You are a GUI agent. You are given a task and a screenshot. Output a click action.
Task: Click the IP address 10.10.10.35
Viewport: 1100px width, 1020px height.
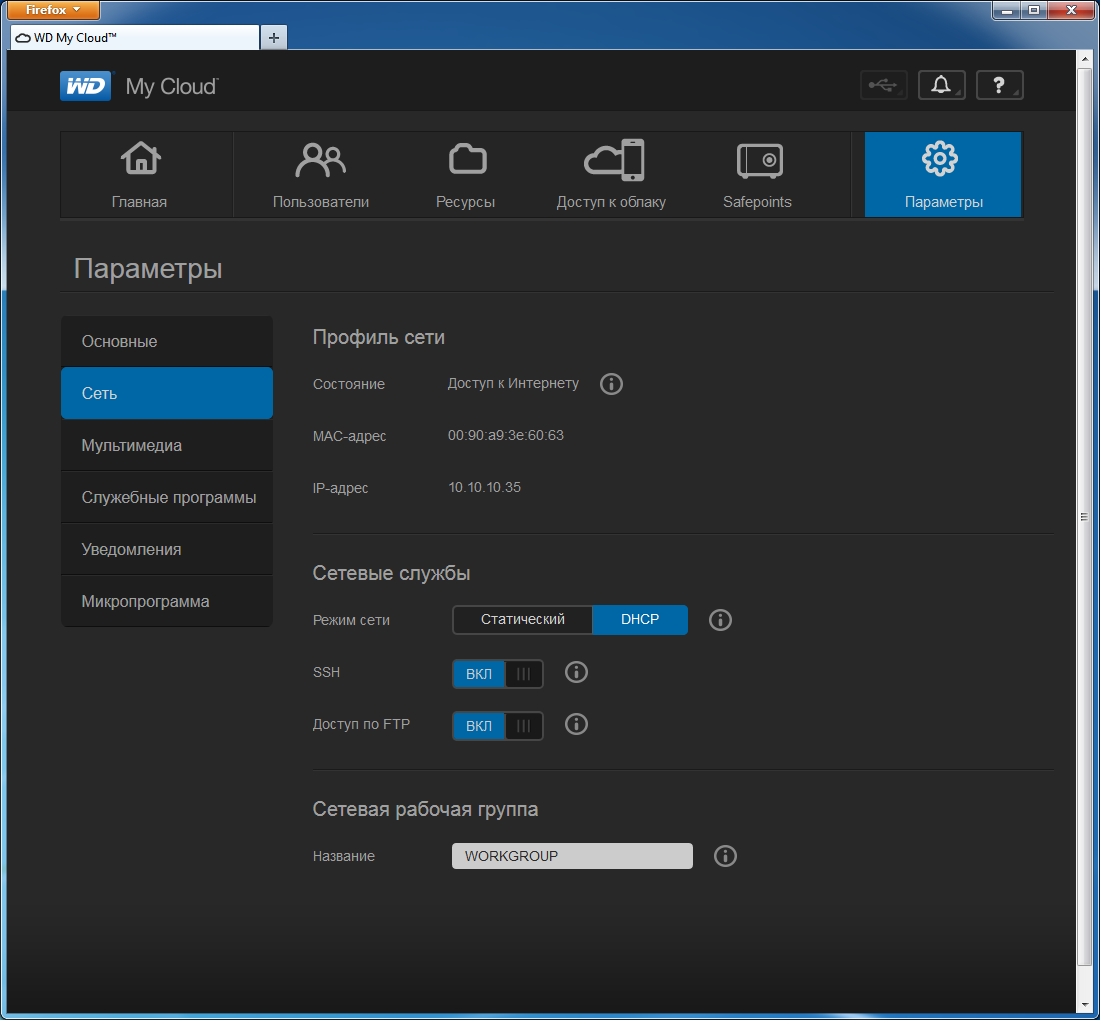pos(485,488)
